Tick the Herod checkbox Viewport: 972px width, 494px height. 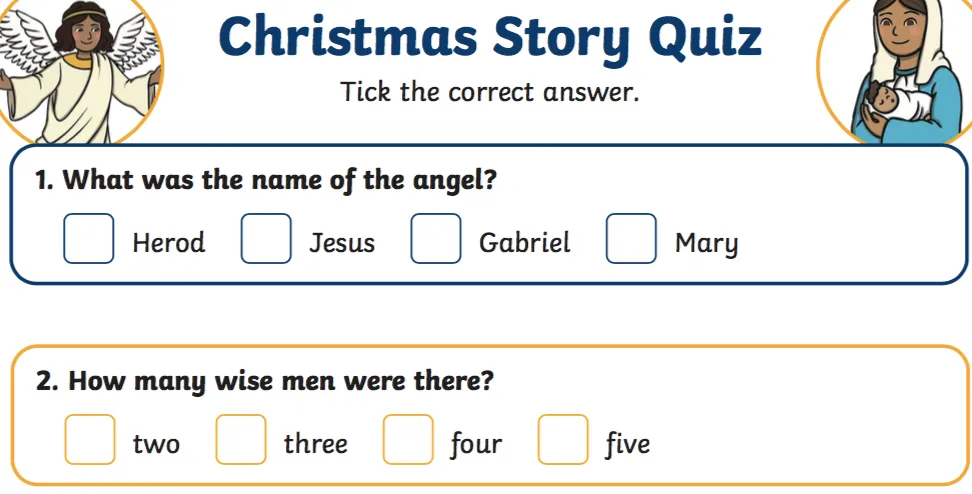[x=89, y=239]
